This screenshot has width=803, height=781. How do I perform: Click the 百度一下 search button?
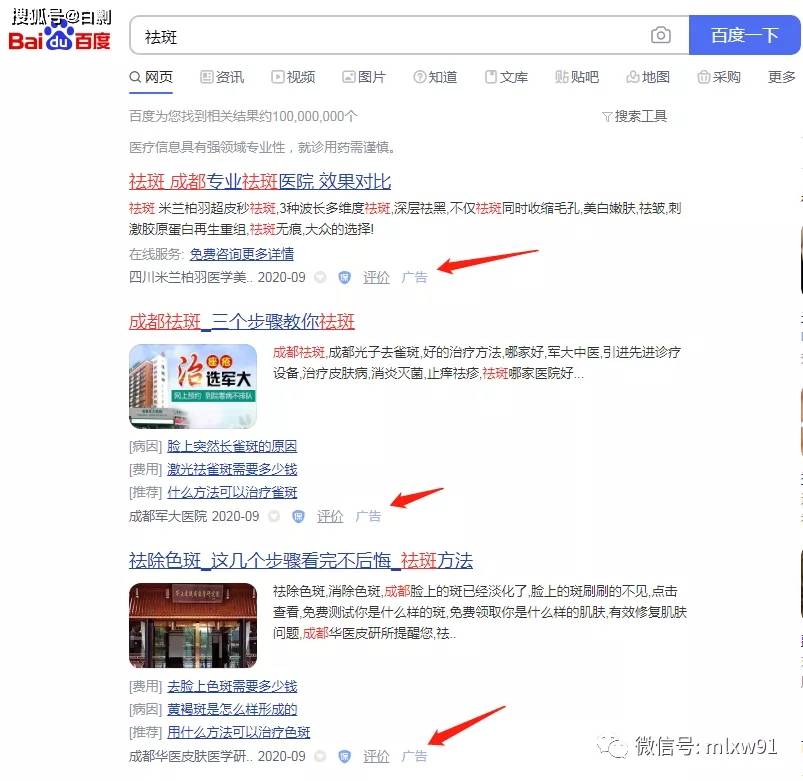744,35
